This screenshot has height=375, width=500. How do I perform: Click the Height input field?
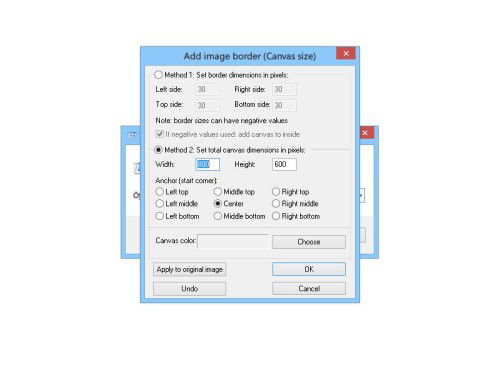pyautogui.click(x=284, y=164)
